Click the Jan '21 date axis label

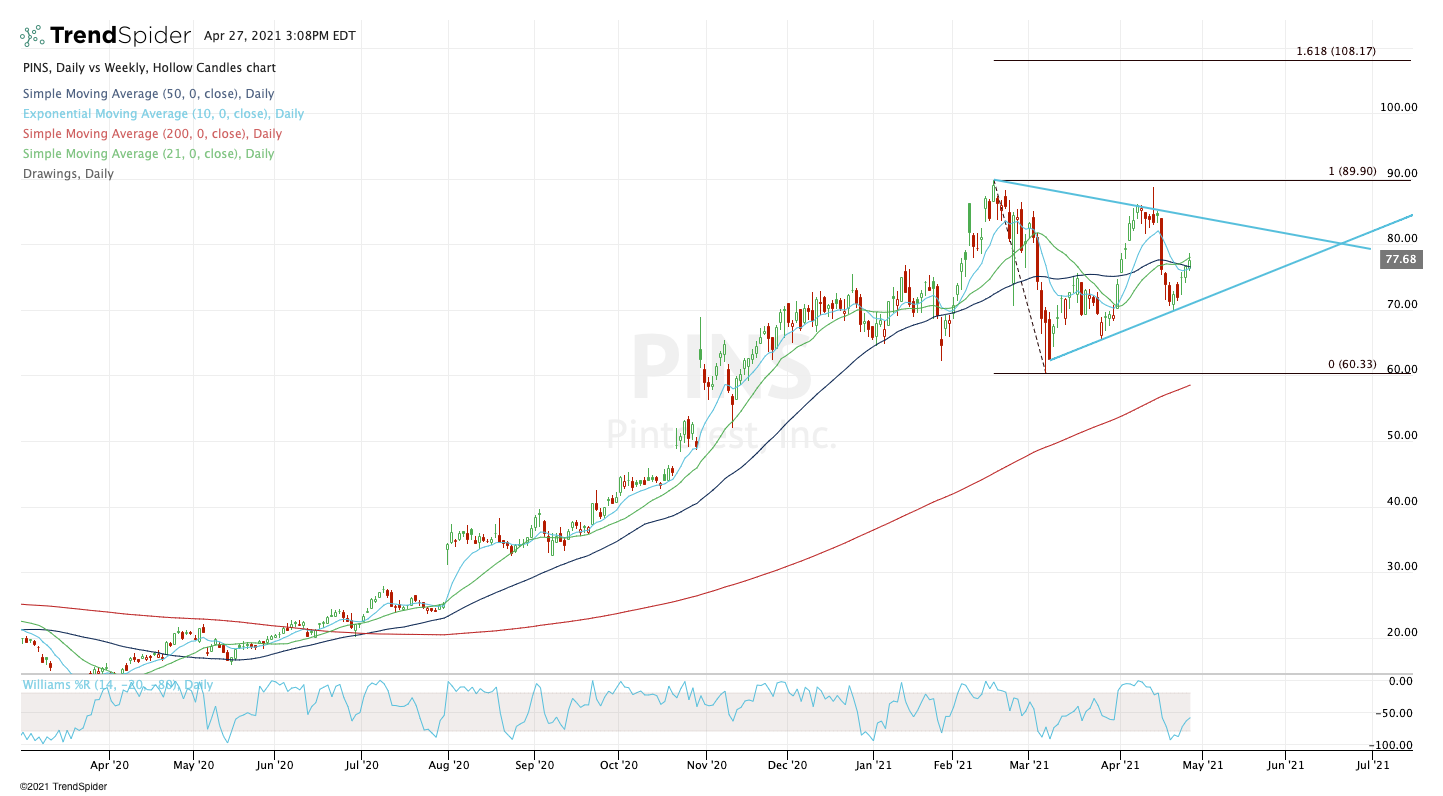[x=873, y=767]
